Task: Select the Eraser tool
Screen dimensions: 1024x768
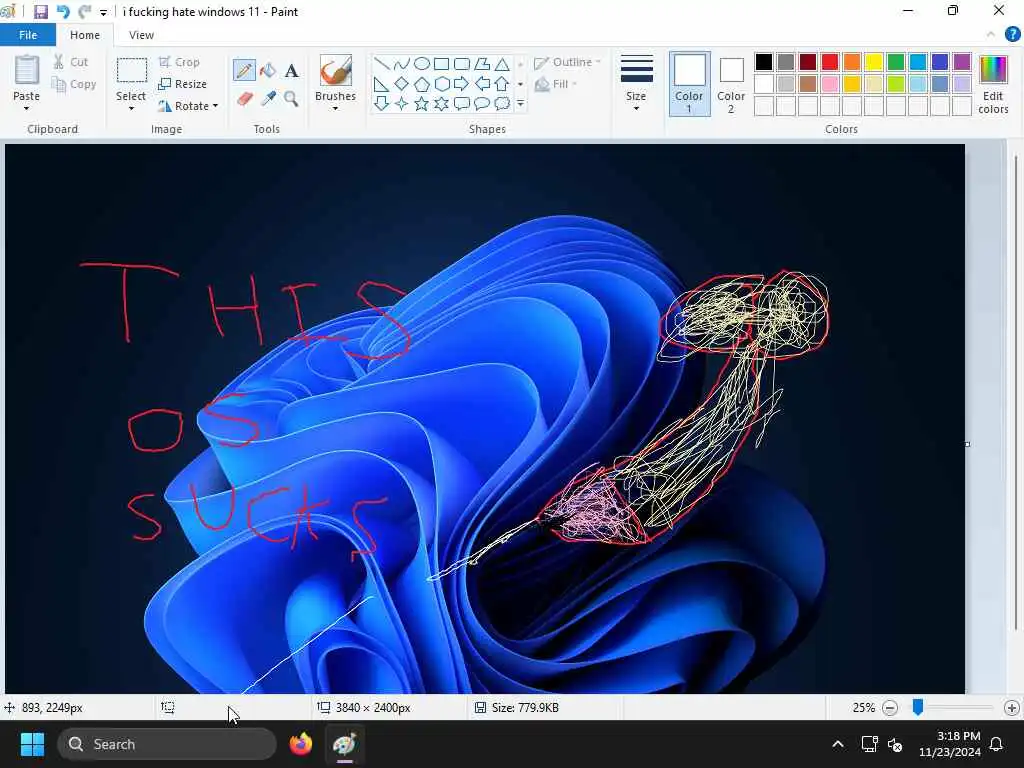Action: point(244,99)
